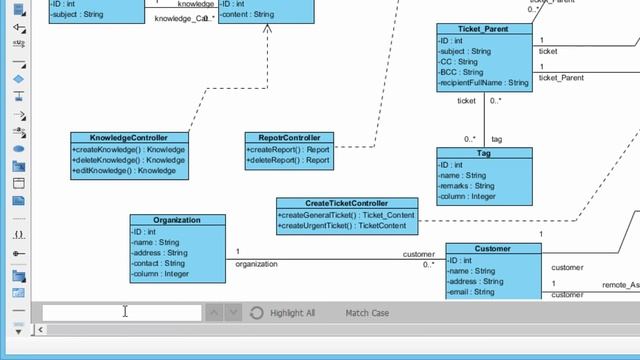The image size is (640, 360).
Task: Toggle Match Case in the find bar
Action: coord(367,313)
